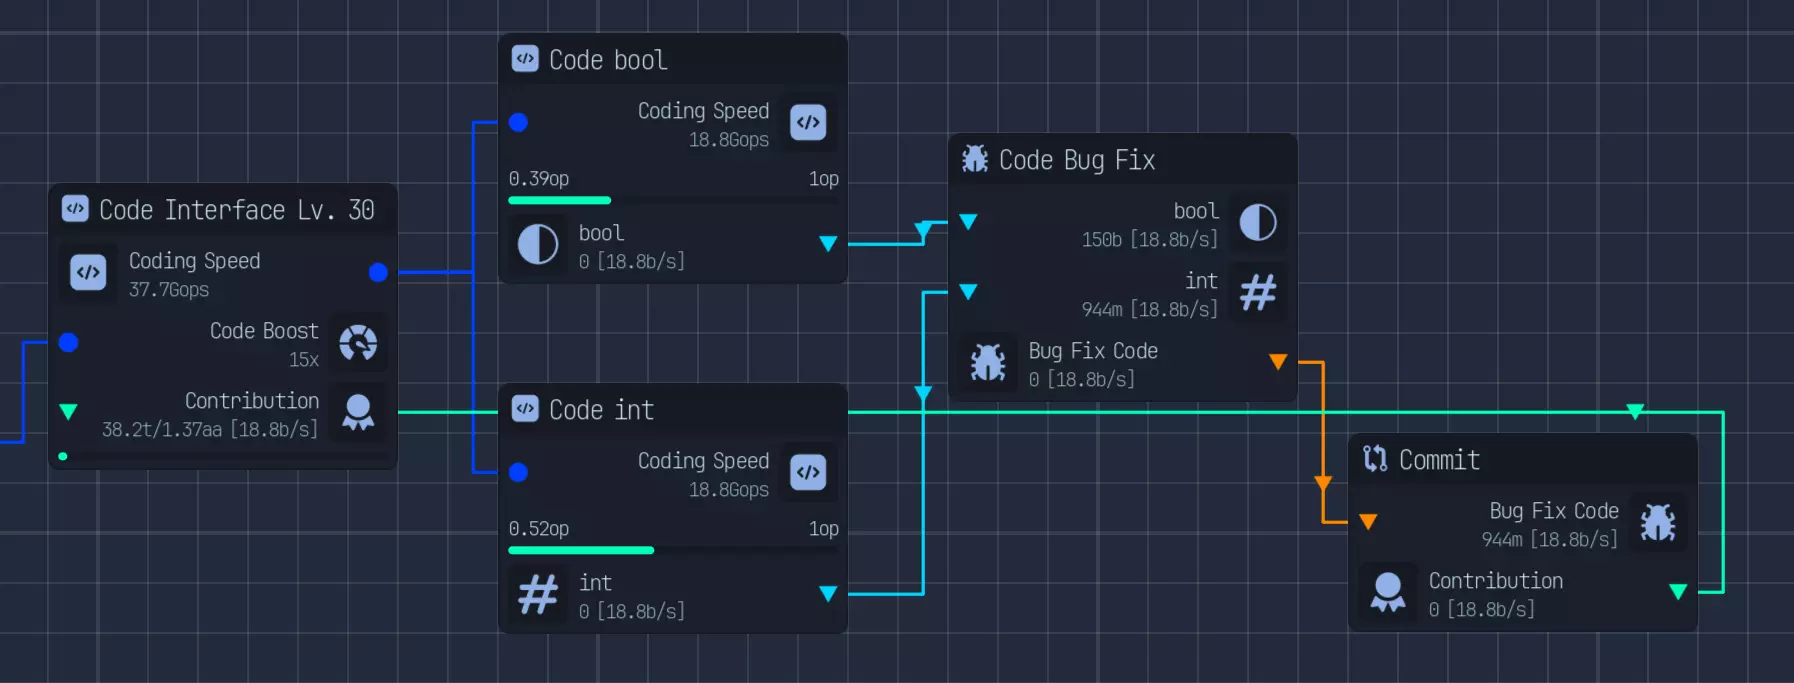
Task: Click the half-circle bool output icon in Code bool
Action: [538, 244]
